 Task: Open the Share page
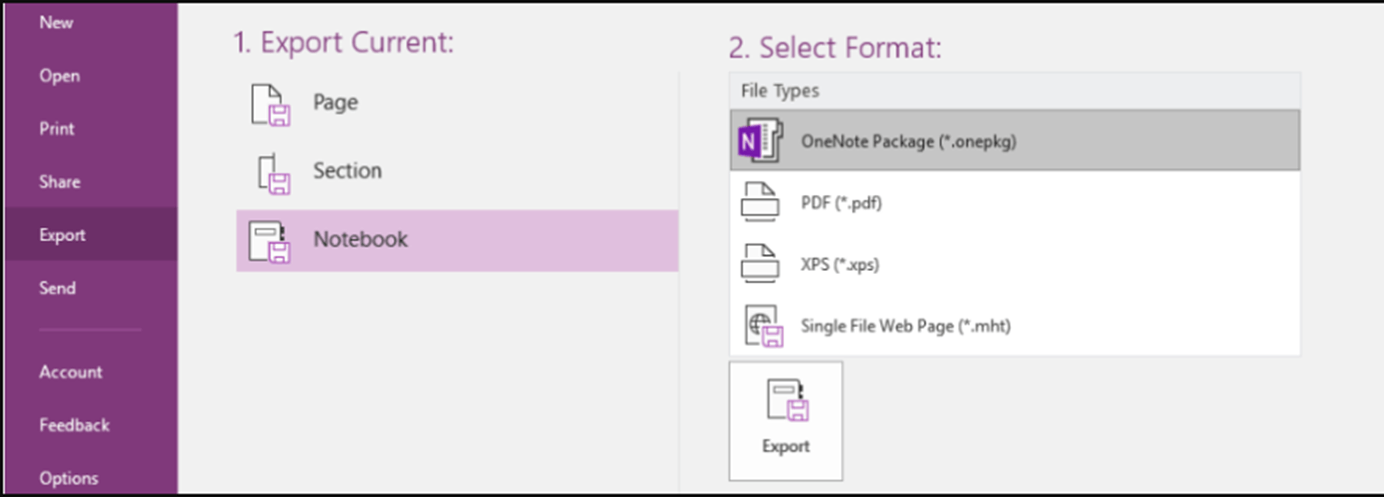coord(60,182)
